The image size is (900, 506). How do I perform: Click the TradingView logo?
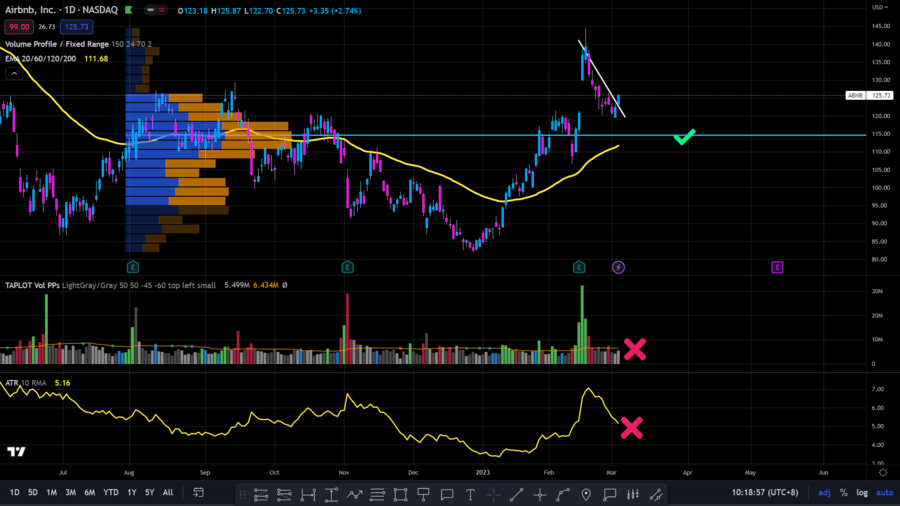click(x=16, y=451)
